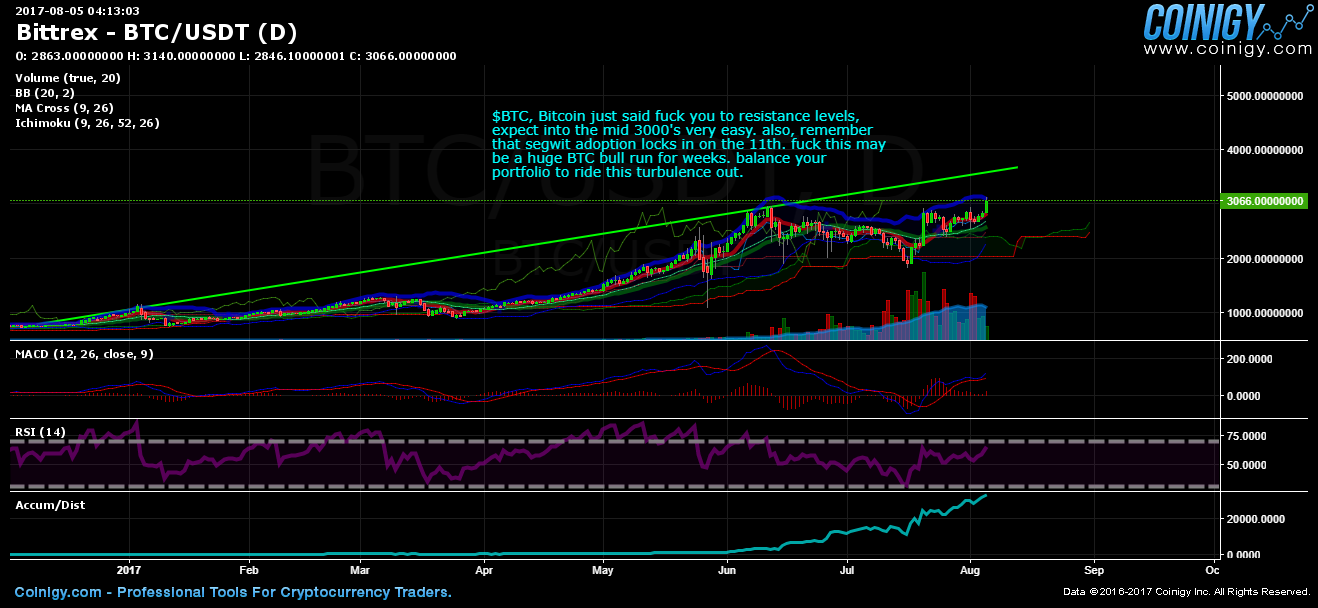The image size is (1318, 608).
Task: Select the Volume (true, 20) indicator label
Action: coord(68,78)
